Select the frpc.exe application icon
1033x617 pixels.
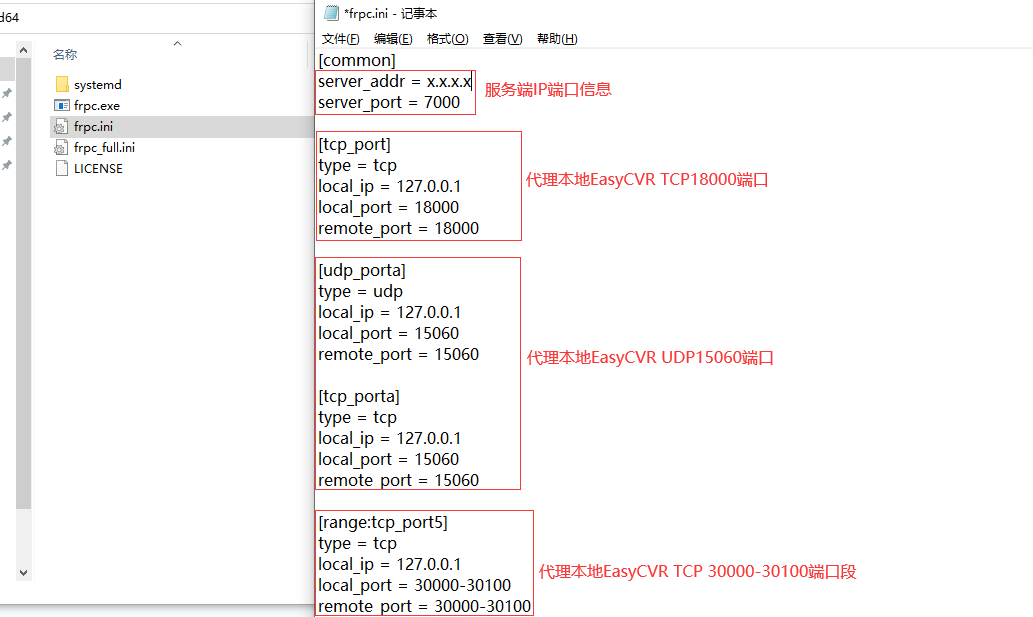pos(61,106)
